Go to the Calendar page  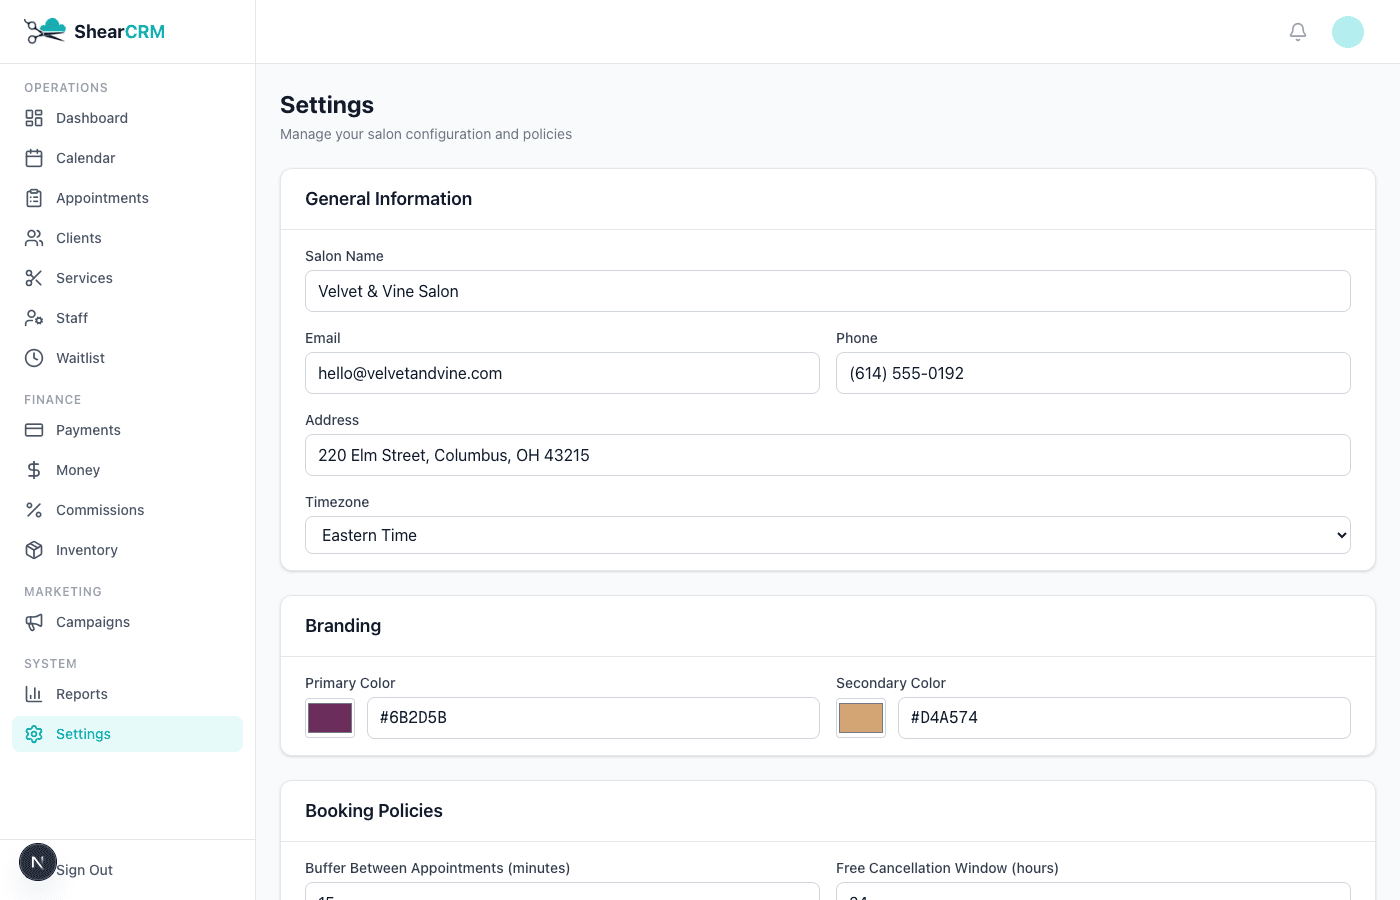(x=127, y=158)
